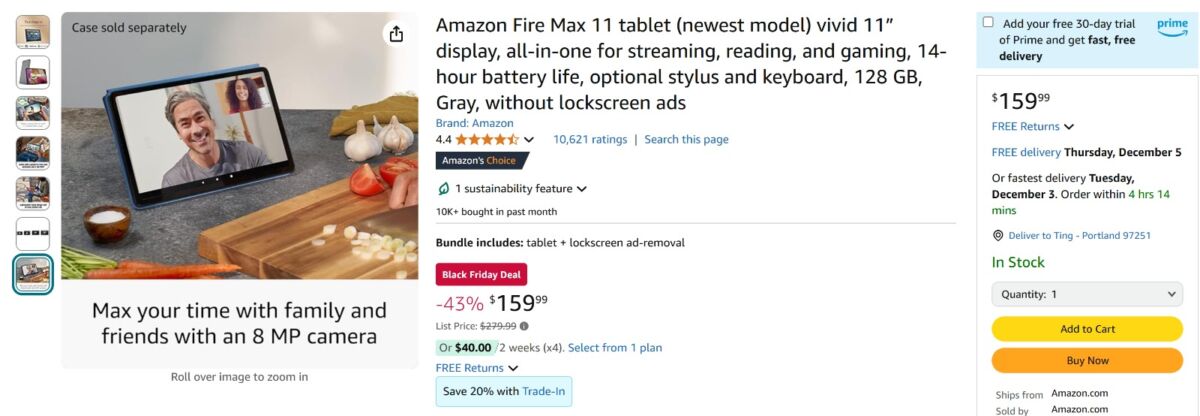Select the first product thumbnail
Viewport: 1200px width, 416px height.
click(x=33, y=31)
